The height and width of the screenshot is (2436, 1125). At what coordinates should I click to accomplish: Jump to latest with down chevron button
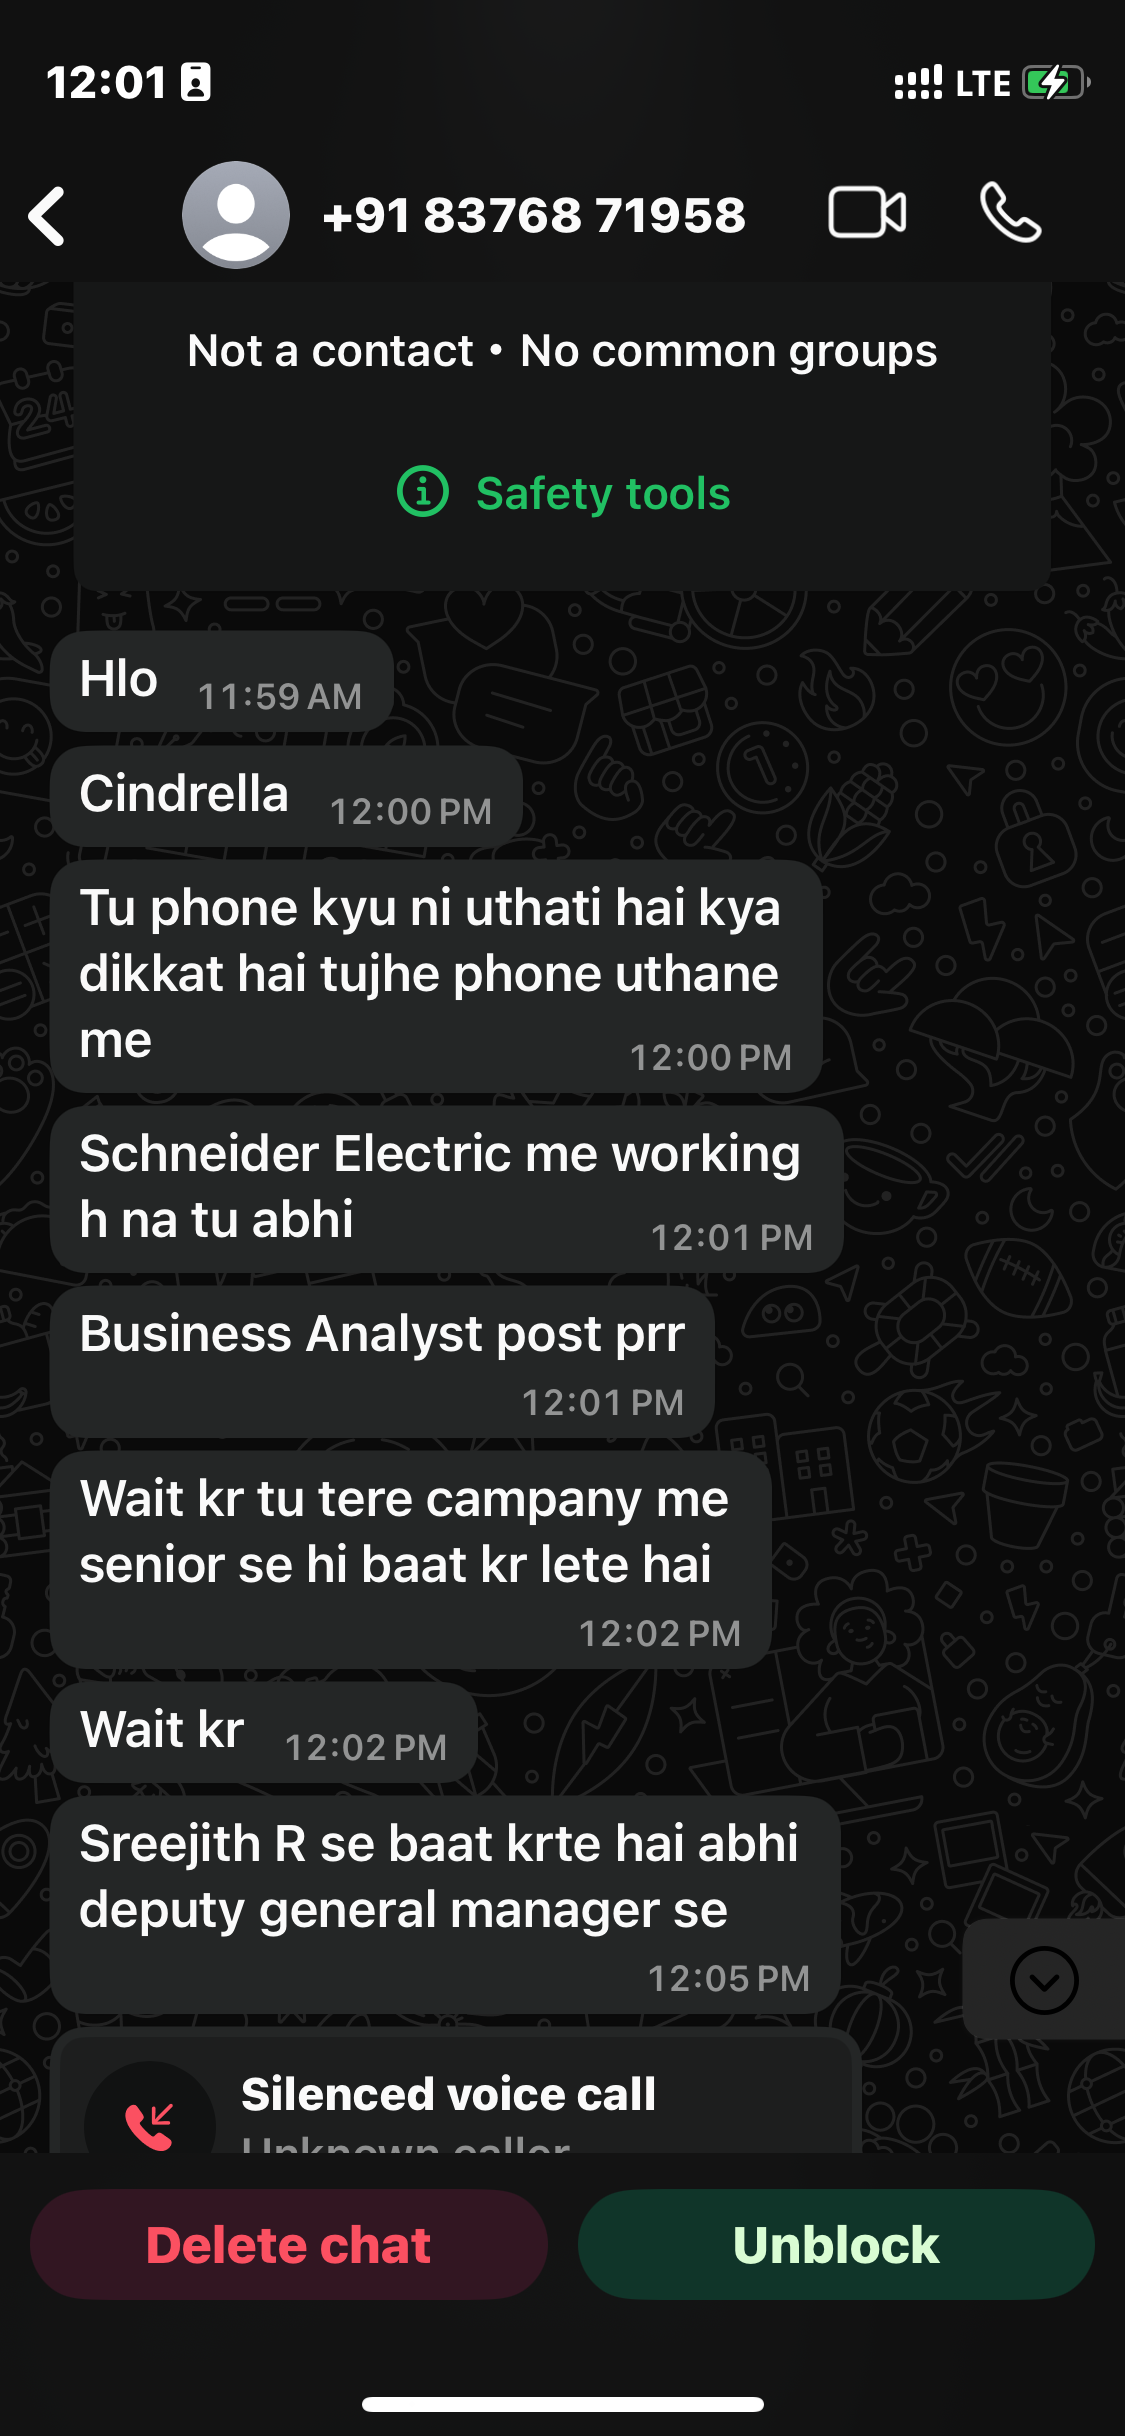tap(1044, 1980)
